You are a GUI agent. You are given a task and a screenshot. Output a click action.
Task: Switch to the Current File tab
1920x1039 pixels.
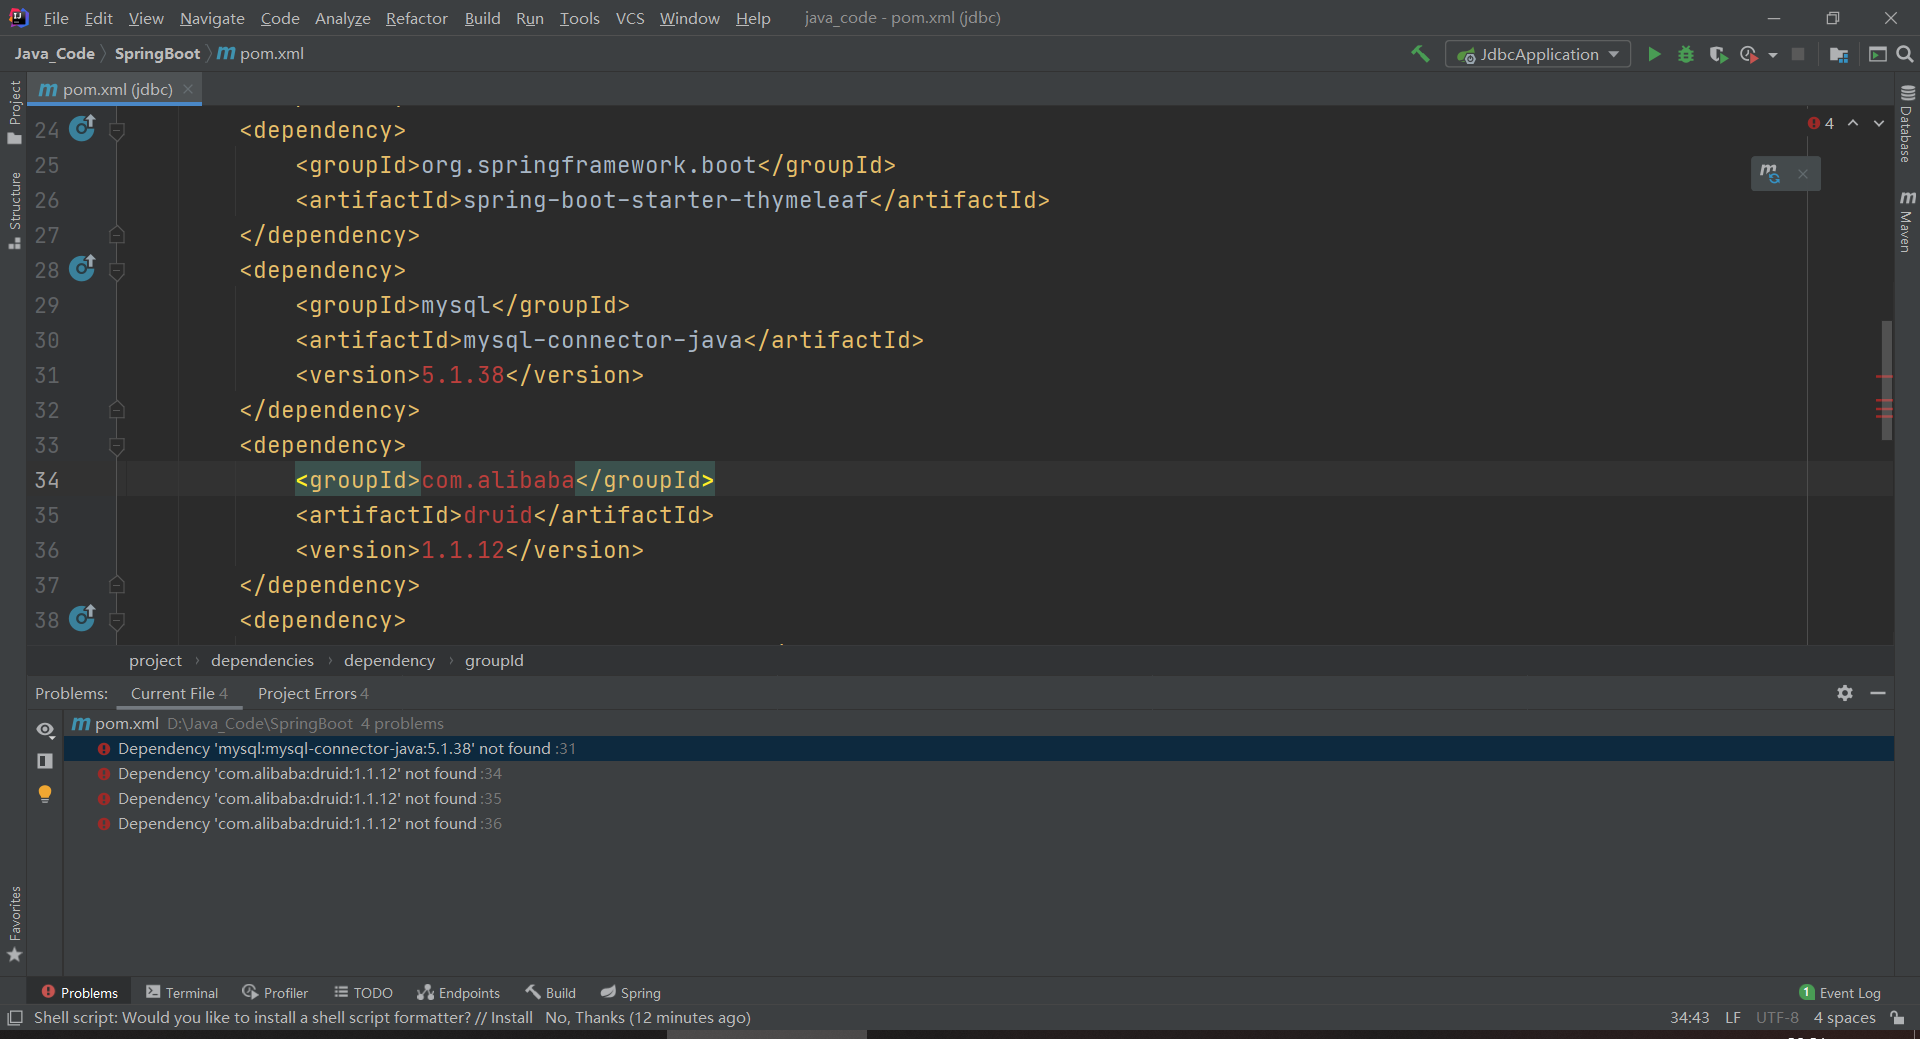click(x=179, y=693)
